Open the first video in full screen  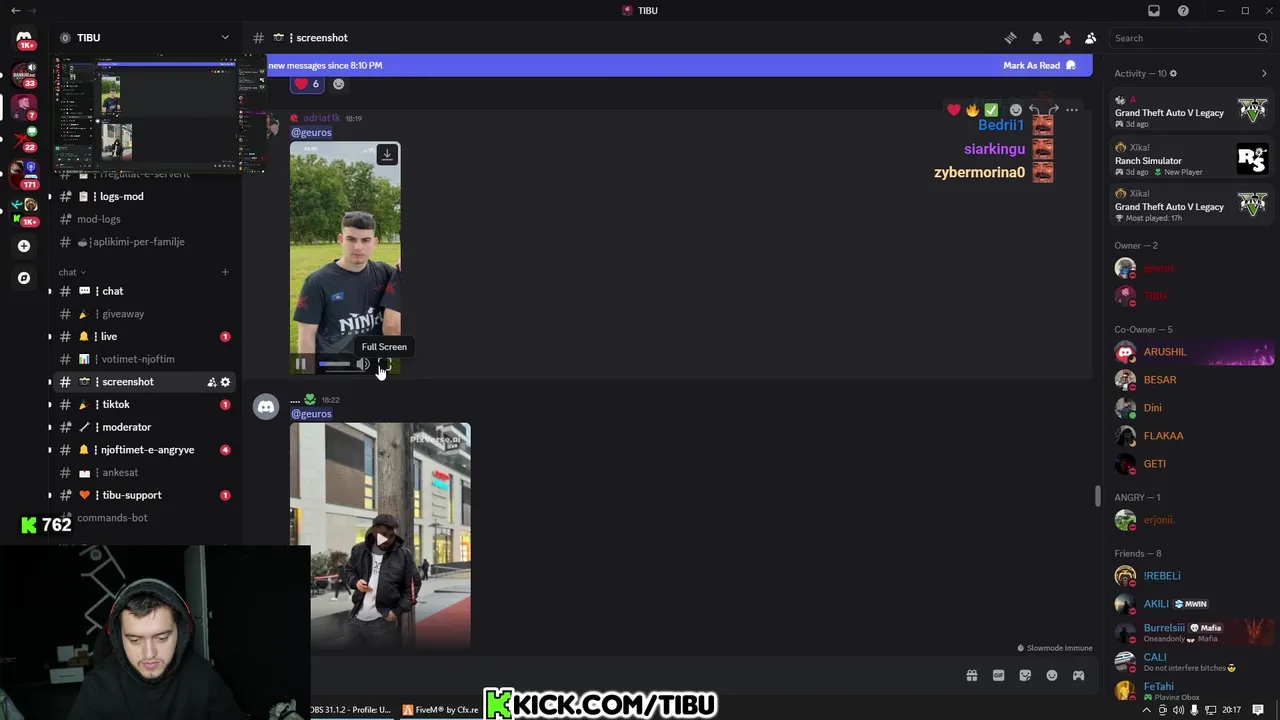[x=385, y=364]
